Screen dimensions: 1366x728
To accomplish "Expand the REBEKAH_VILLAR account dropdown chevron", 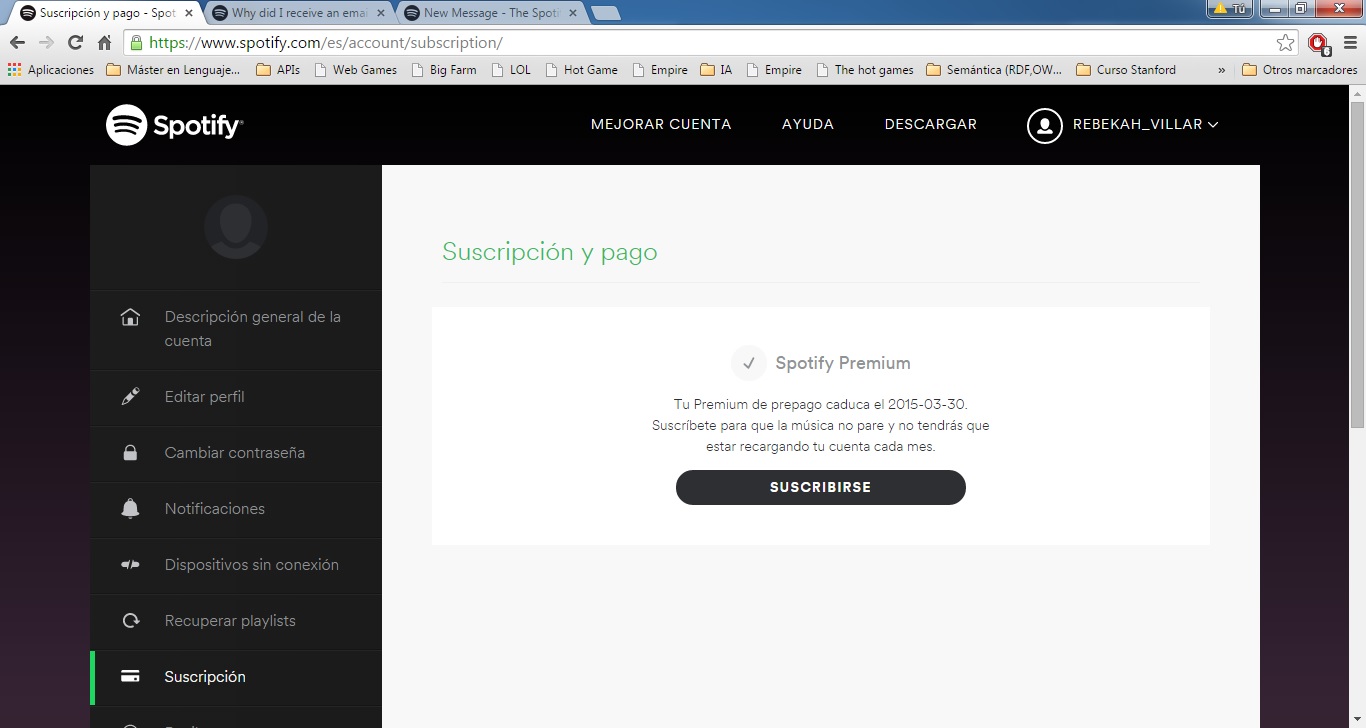I will point(1213,125).
